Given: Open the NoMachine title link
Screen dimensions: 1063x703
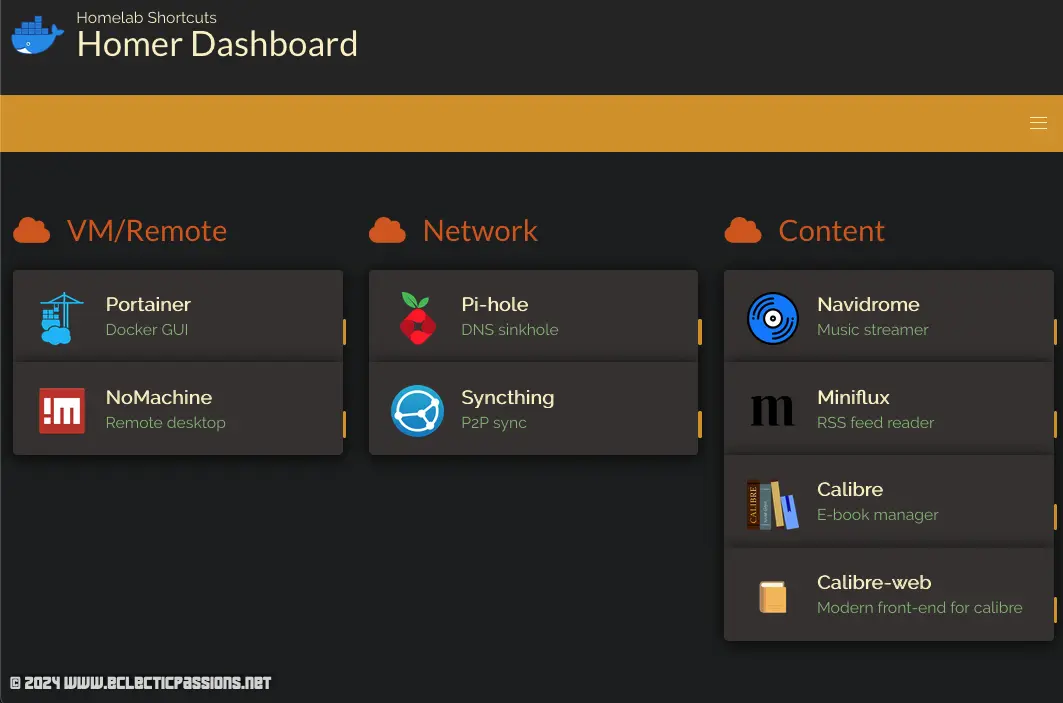Looking at the screenshot, I should 159,397.
